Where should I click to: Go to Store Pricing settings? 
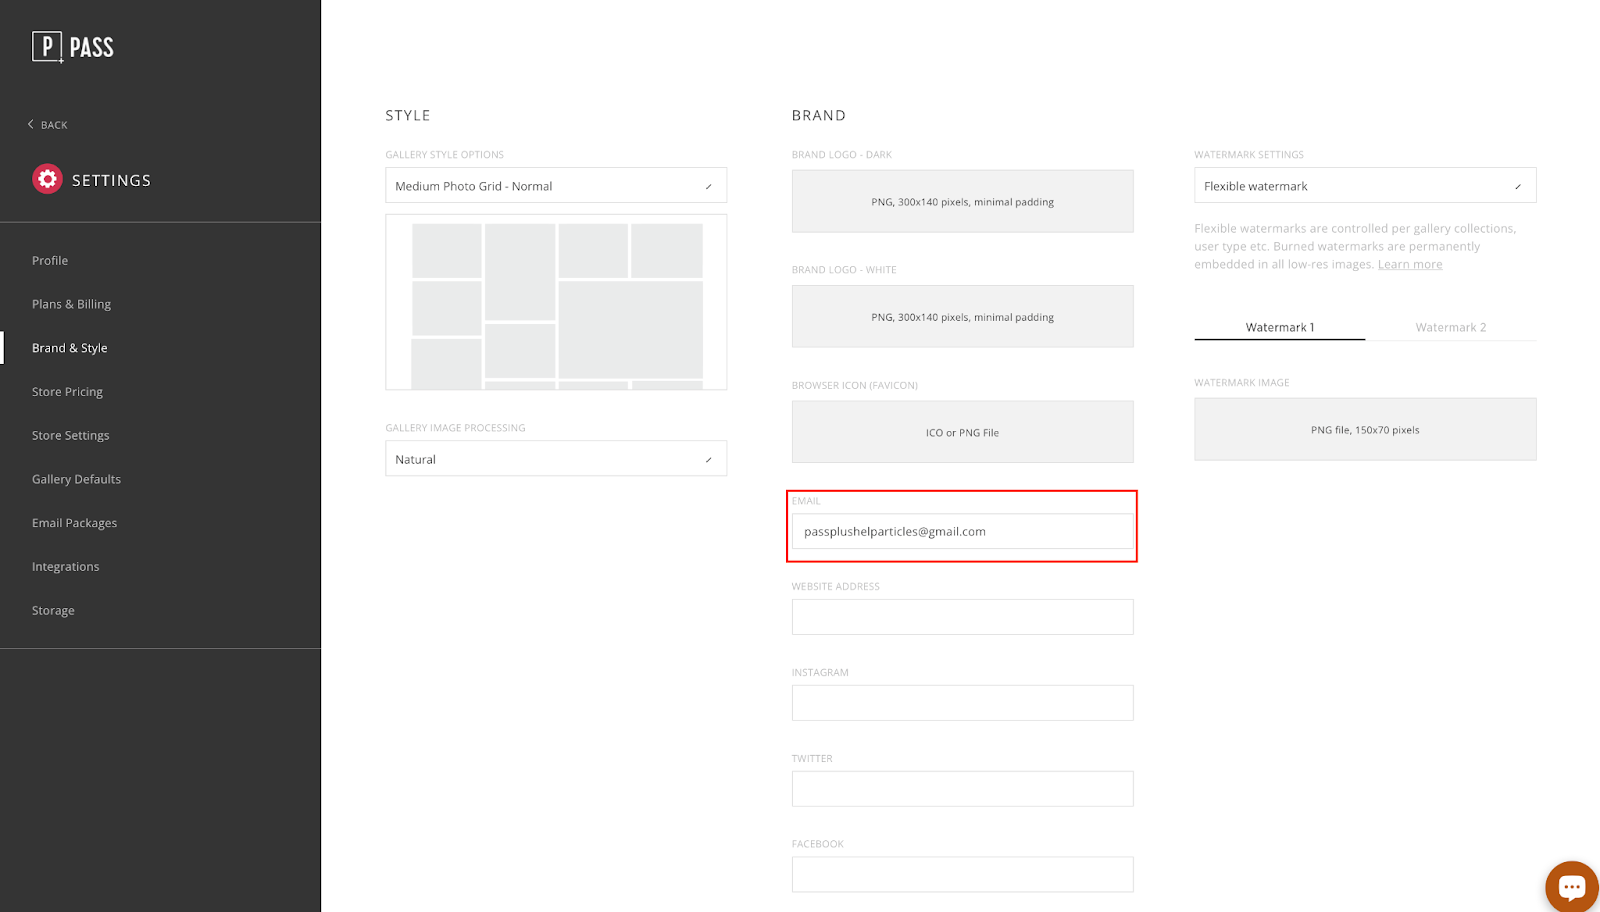pyautogui.click(x=67, y=391)
